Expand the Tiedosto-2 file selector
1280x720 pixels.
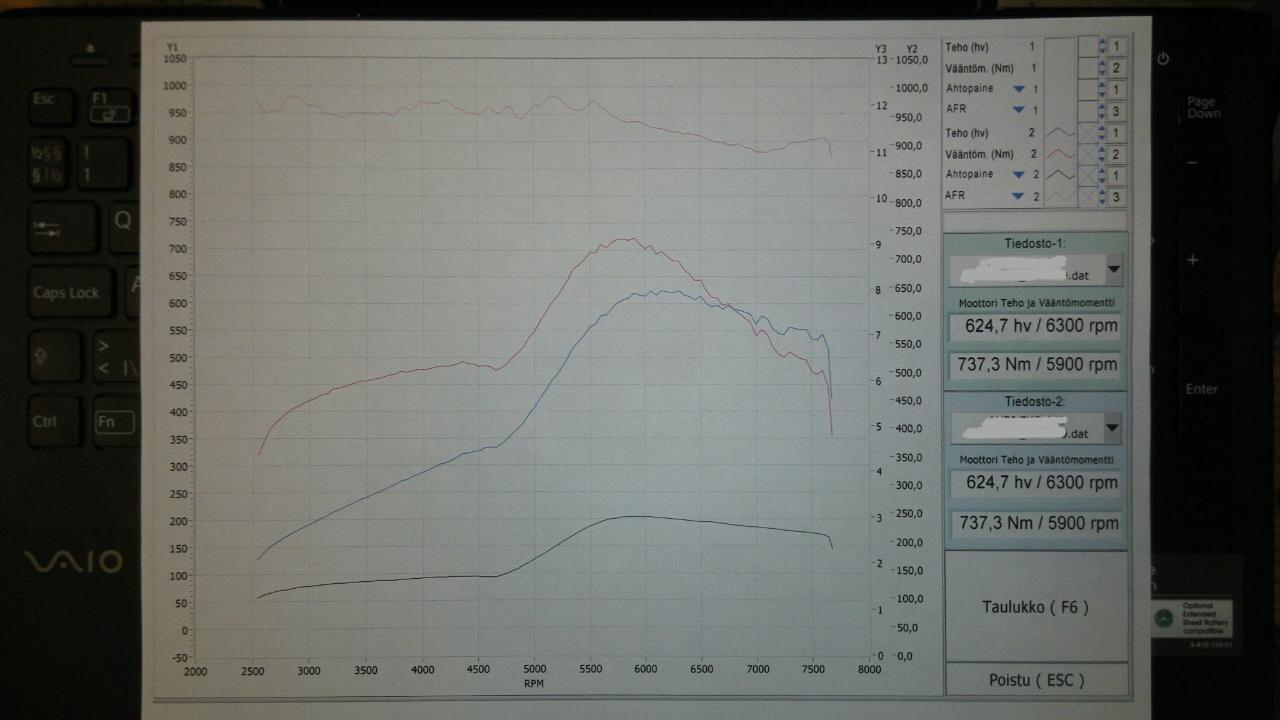tap(1112, 429)
